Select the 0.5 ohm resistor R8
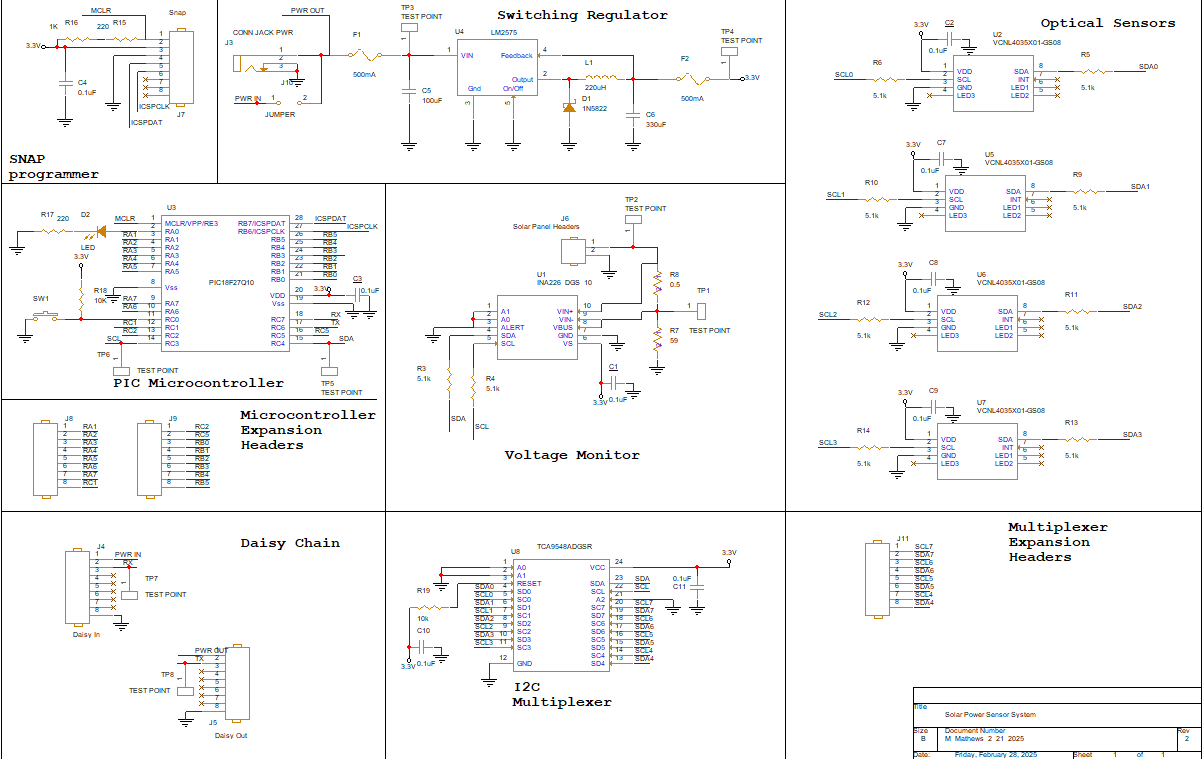The width and height of the screenshot is (1202, 759). (x=657, y=285)
